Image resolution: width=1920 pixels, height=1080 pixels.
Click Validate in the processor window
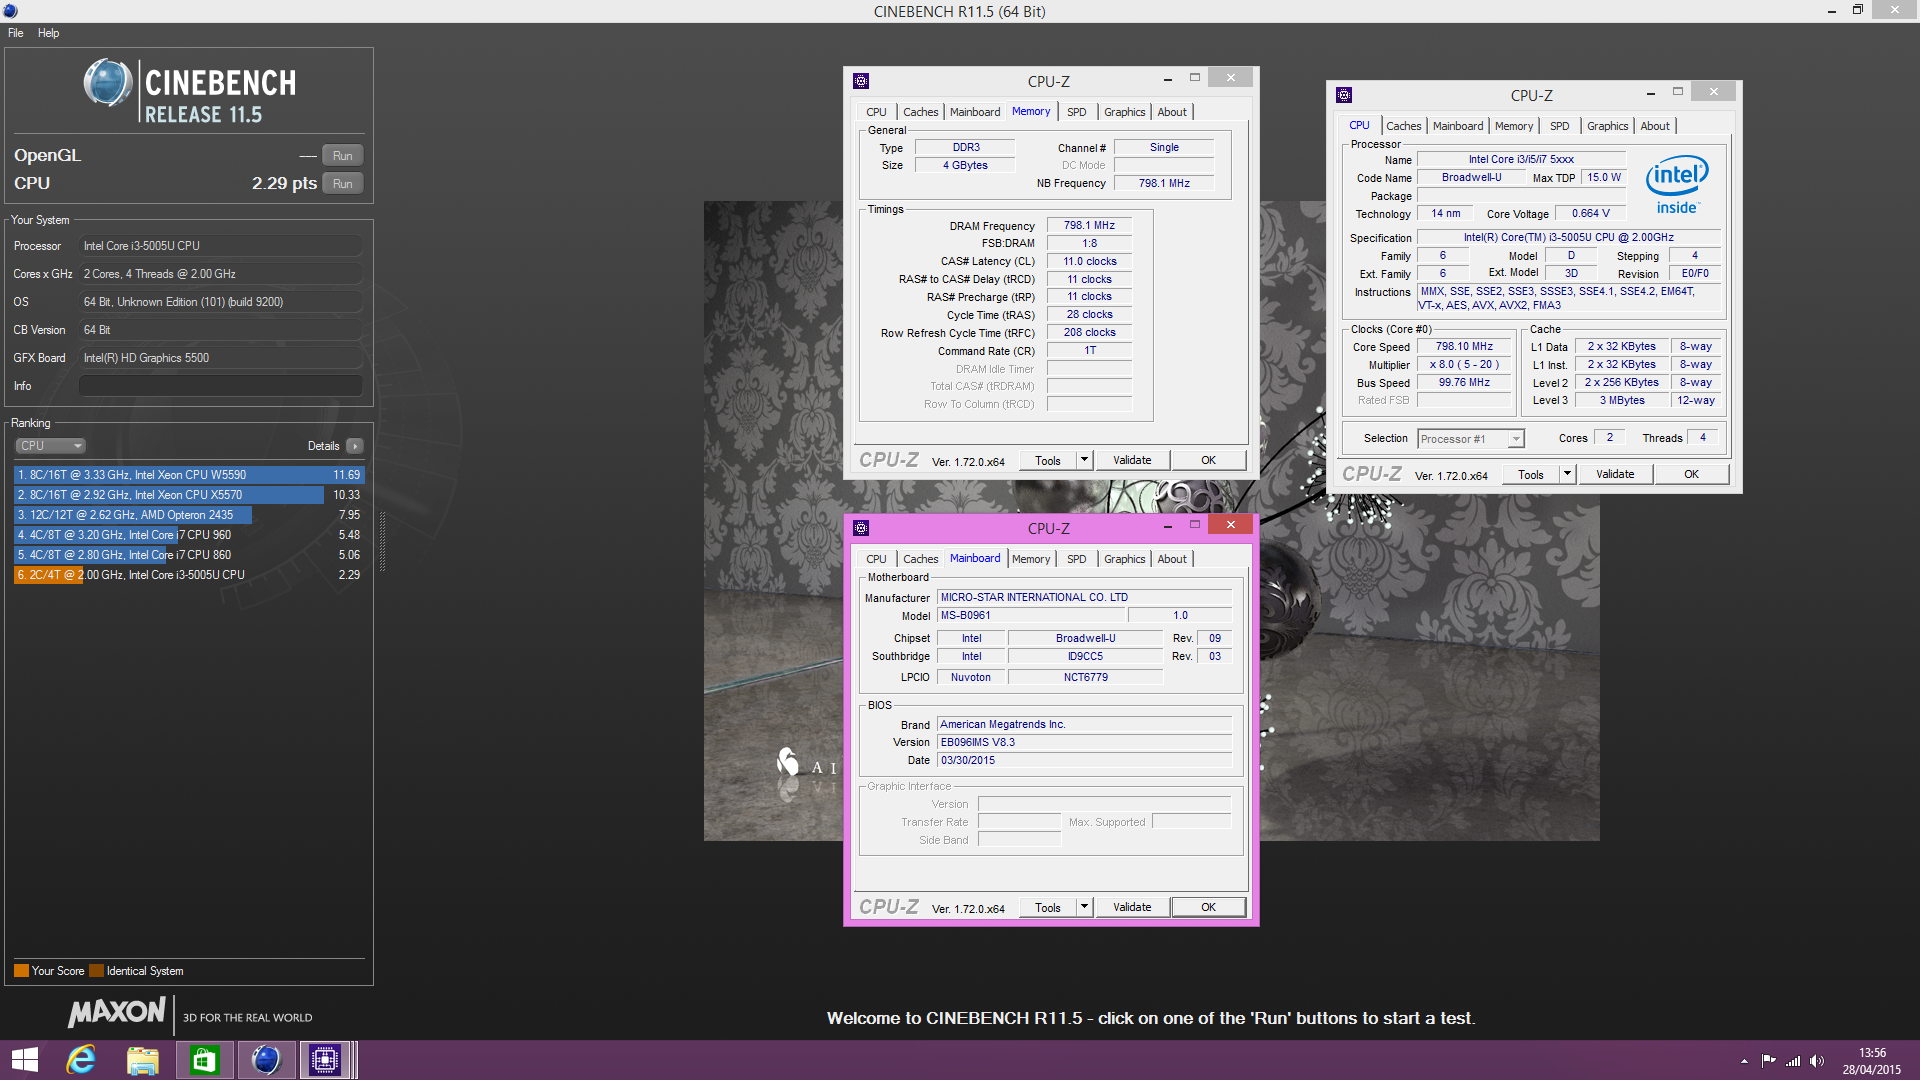[1615, 474]
